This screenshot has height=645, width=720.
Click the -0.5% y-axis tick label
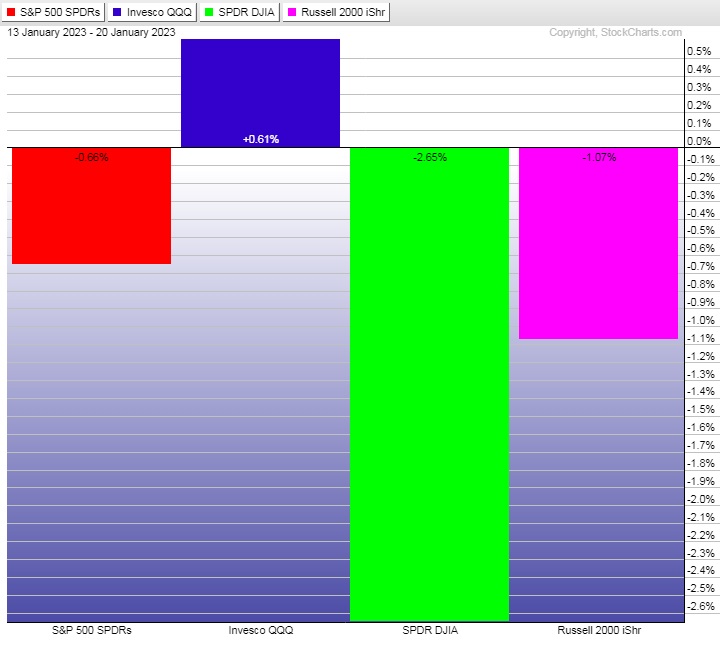click(x=701, y=230)
